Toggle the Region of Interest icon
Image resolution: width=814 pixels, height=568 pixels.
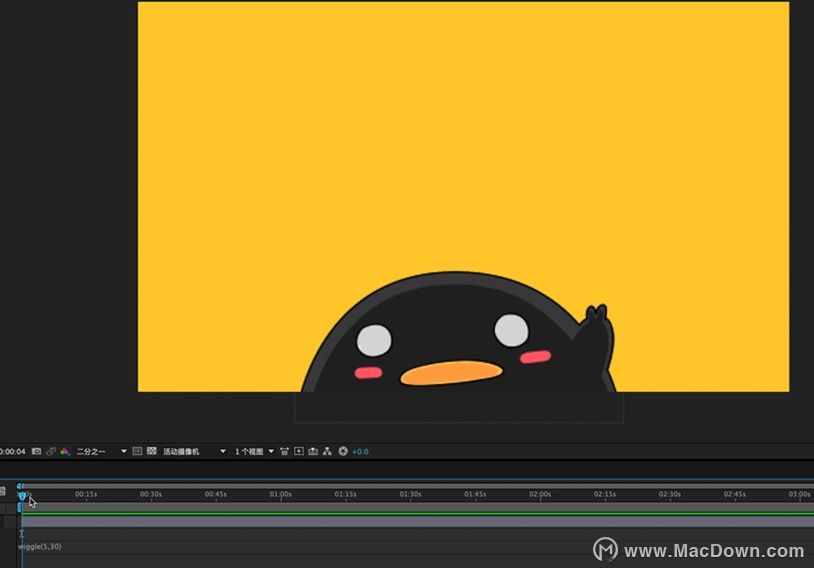(x=137, y=451)
